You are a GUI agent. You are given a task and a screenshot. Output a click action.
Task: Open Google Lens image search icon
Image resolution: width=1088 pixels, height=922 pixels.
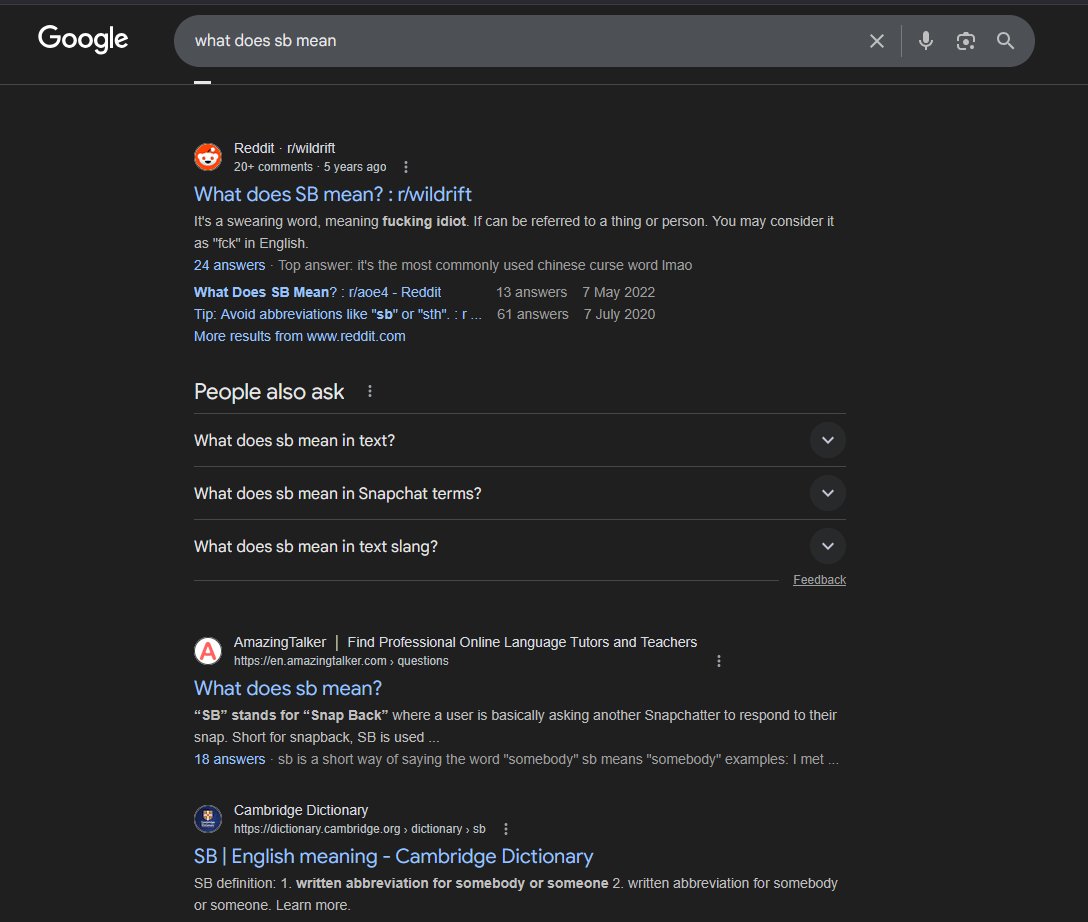[x=965, y=41]
